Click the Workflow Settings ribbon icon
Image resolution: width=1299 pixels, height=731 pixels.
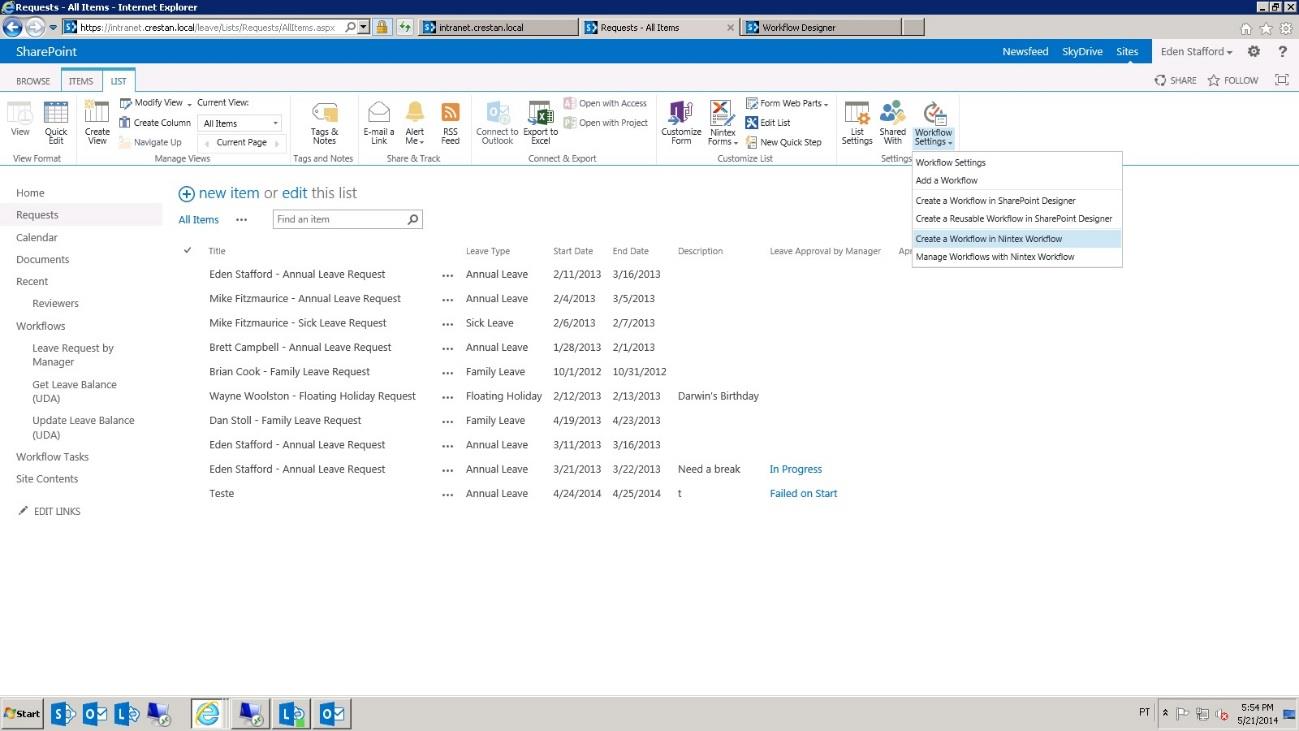coord(934,123)
